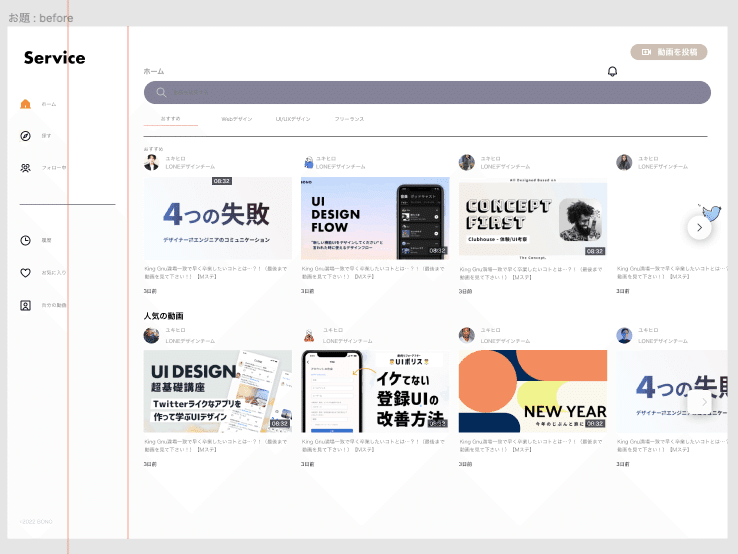The image size is (738, 554).
Task: Click next arrow on recommended carousel
Action: click(x=699, y=228)
